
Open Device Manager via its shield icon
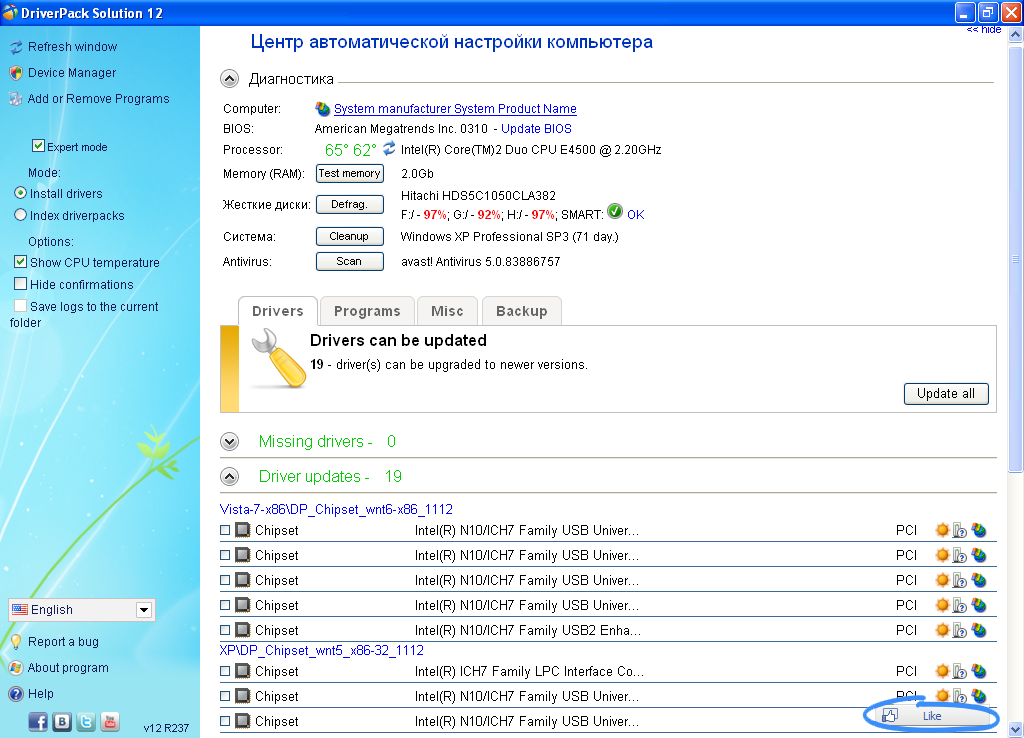(16, 73)
